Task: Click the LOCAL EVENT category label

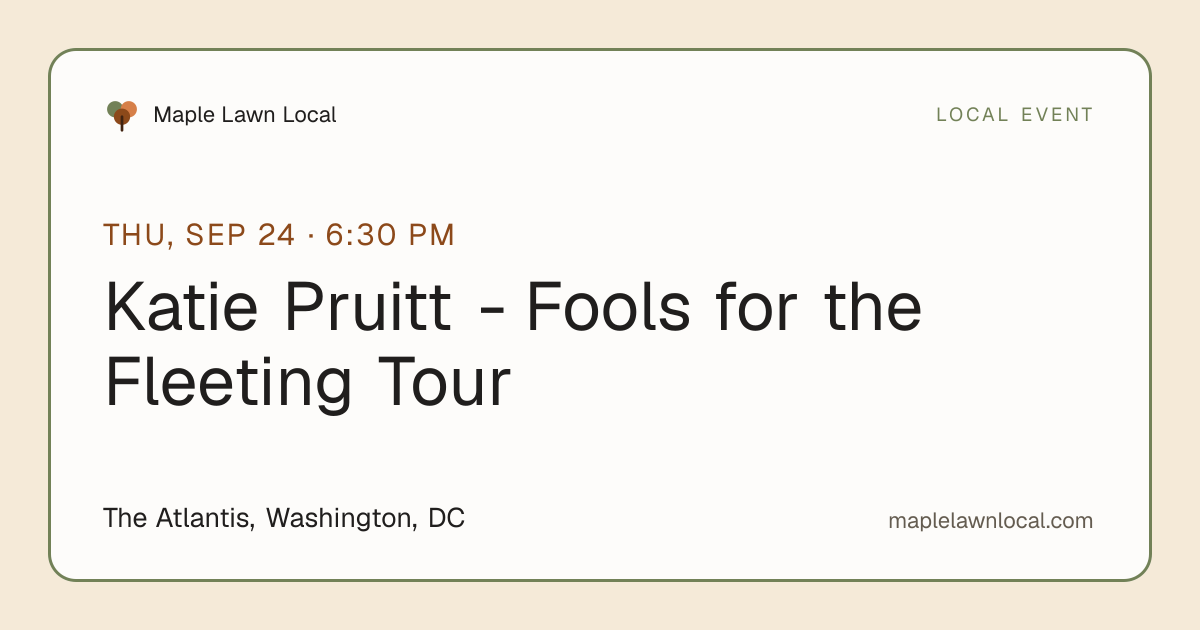Action: [x=1015, y=115]
